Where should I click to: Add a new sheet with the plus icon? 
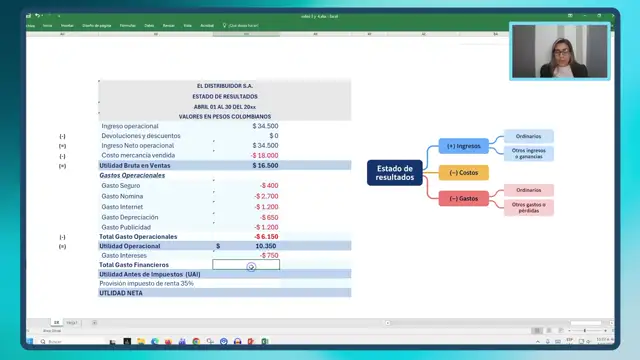94,322
